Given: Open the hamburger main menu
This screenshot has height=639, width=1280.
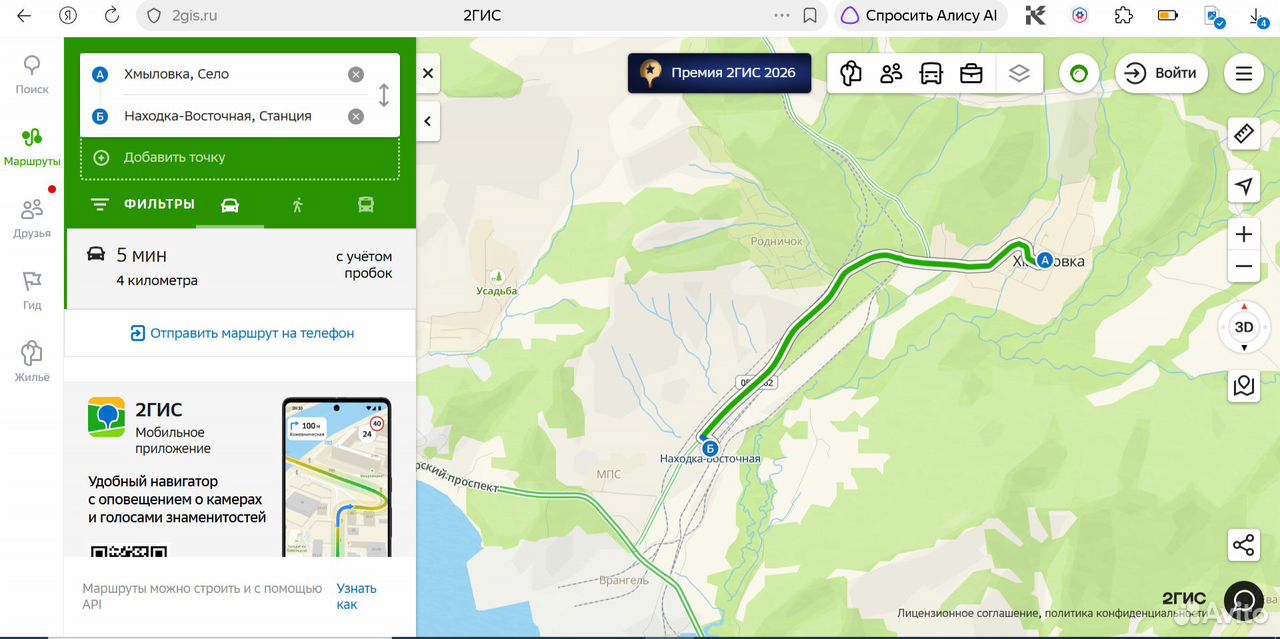Looking at the screenshot, I should coord(1244,73).
